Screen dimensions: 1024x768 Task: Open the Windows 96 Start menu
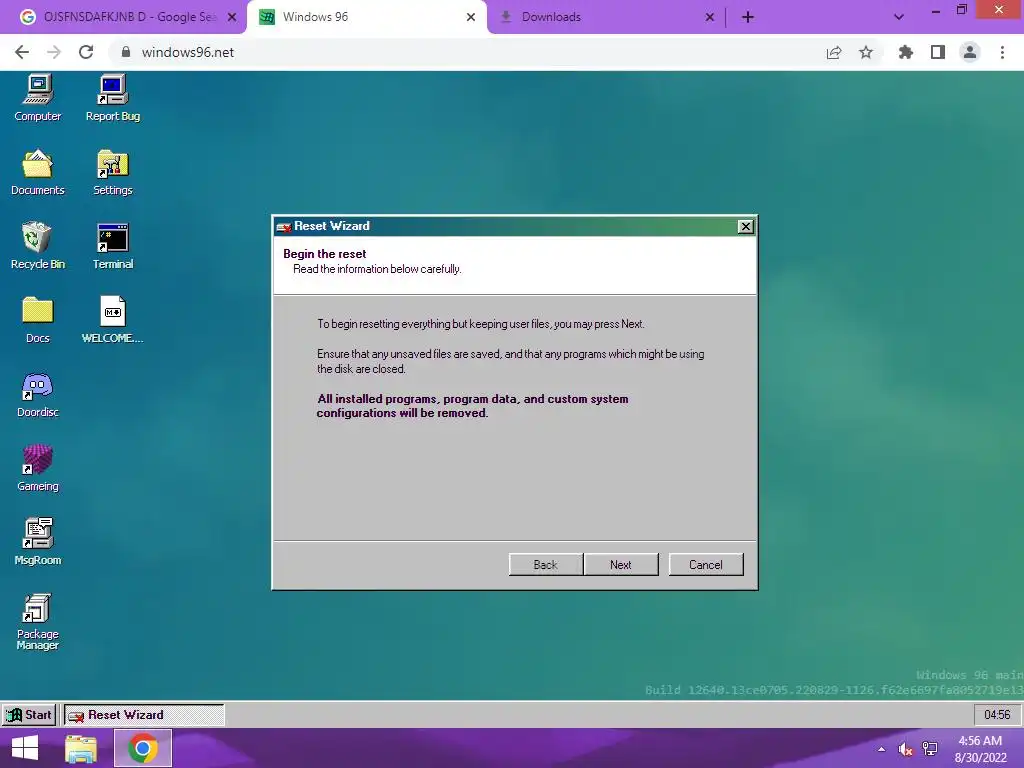click(29, 715)
